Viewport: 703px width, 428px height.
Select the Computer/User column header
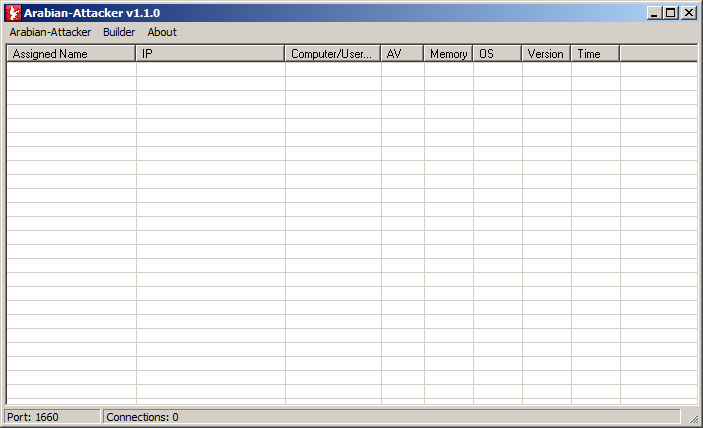point(332,54)
